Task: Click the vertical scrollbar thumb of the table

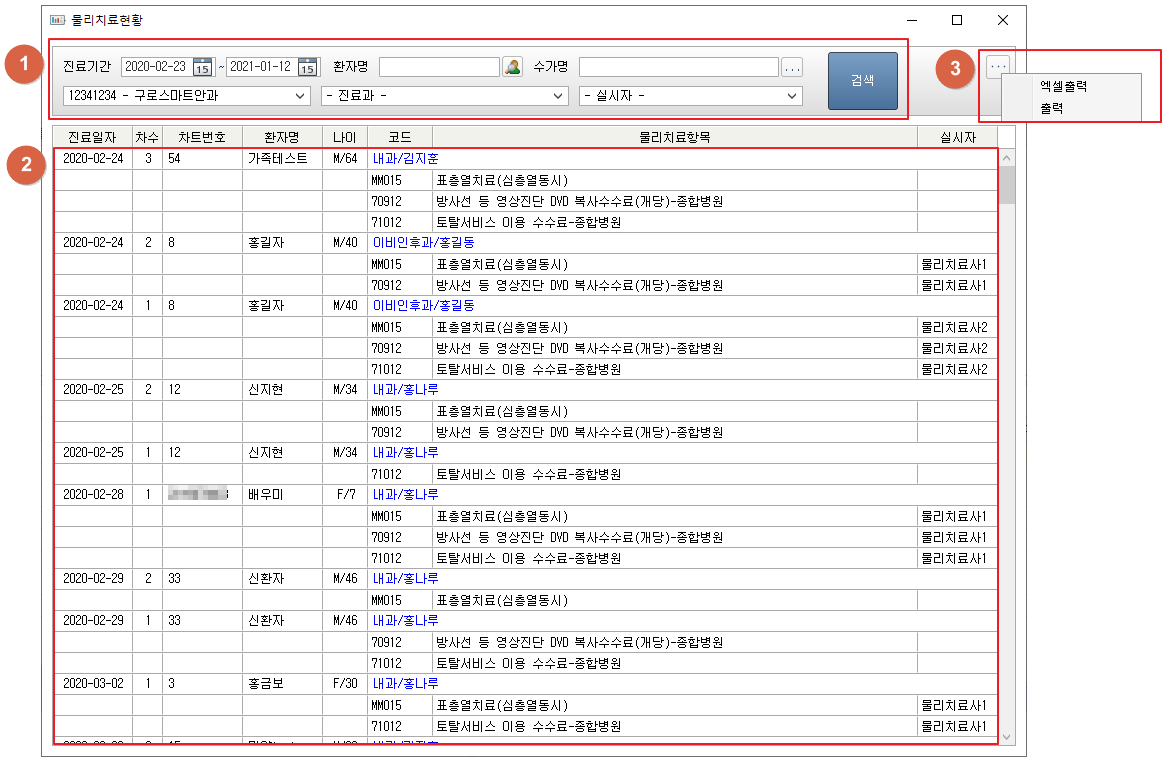Action: point(1006,185)
